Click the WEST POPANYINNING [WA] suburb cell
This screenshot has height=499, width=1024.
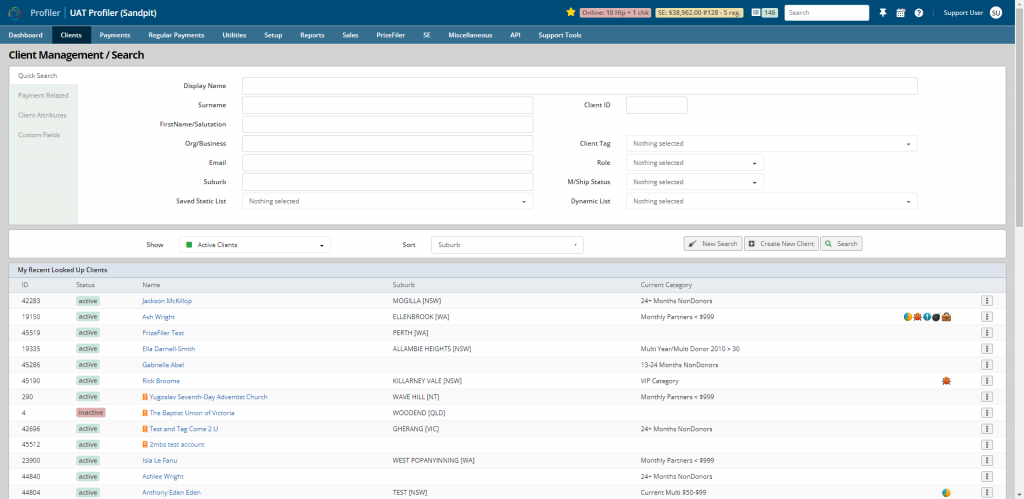[433, 460]
